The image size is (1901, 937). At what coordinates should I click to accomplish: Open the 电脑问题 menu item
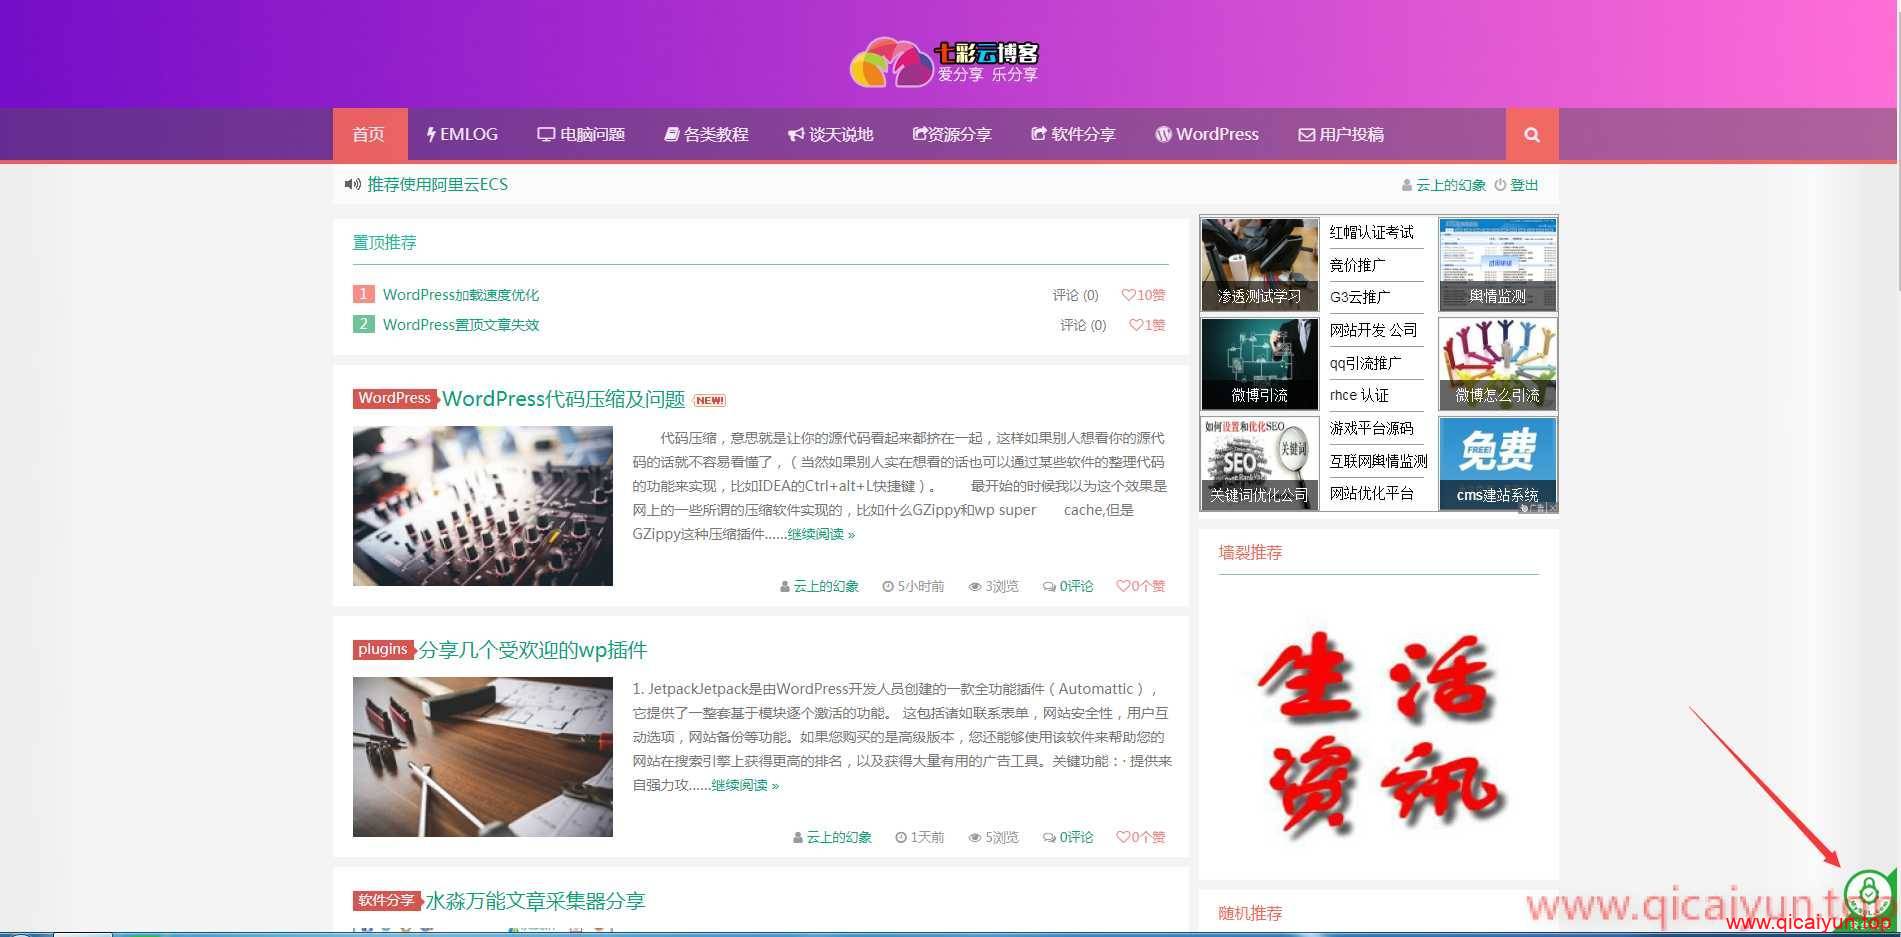click(x=581, y=135)
